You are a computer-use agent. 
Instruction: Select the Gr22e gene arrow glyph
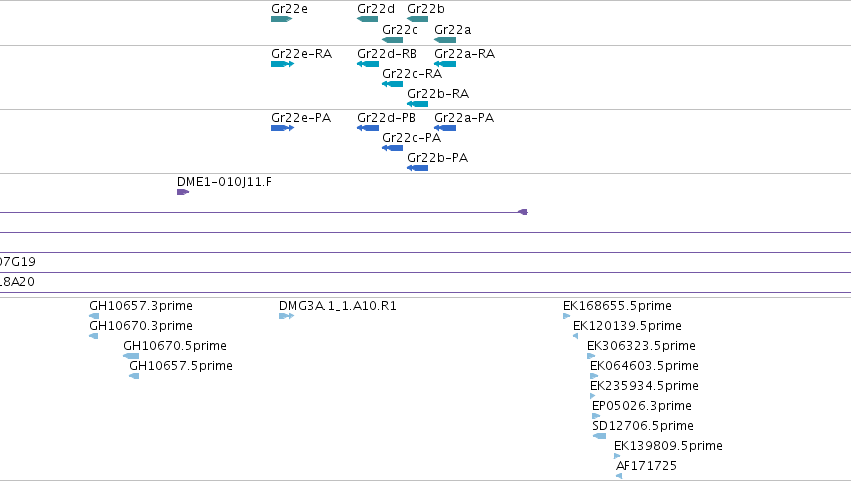pyautogui.click(x=282, y=19)
